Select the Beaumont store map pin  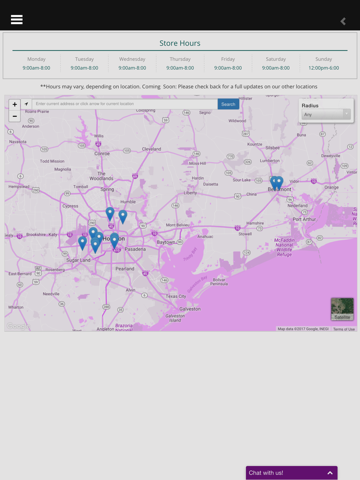click(x=279, y=183)
